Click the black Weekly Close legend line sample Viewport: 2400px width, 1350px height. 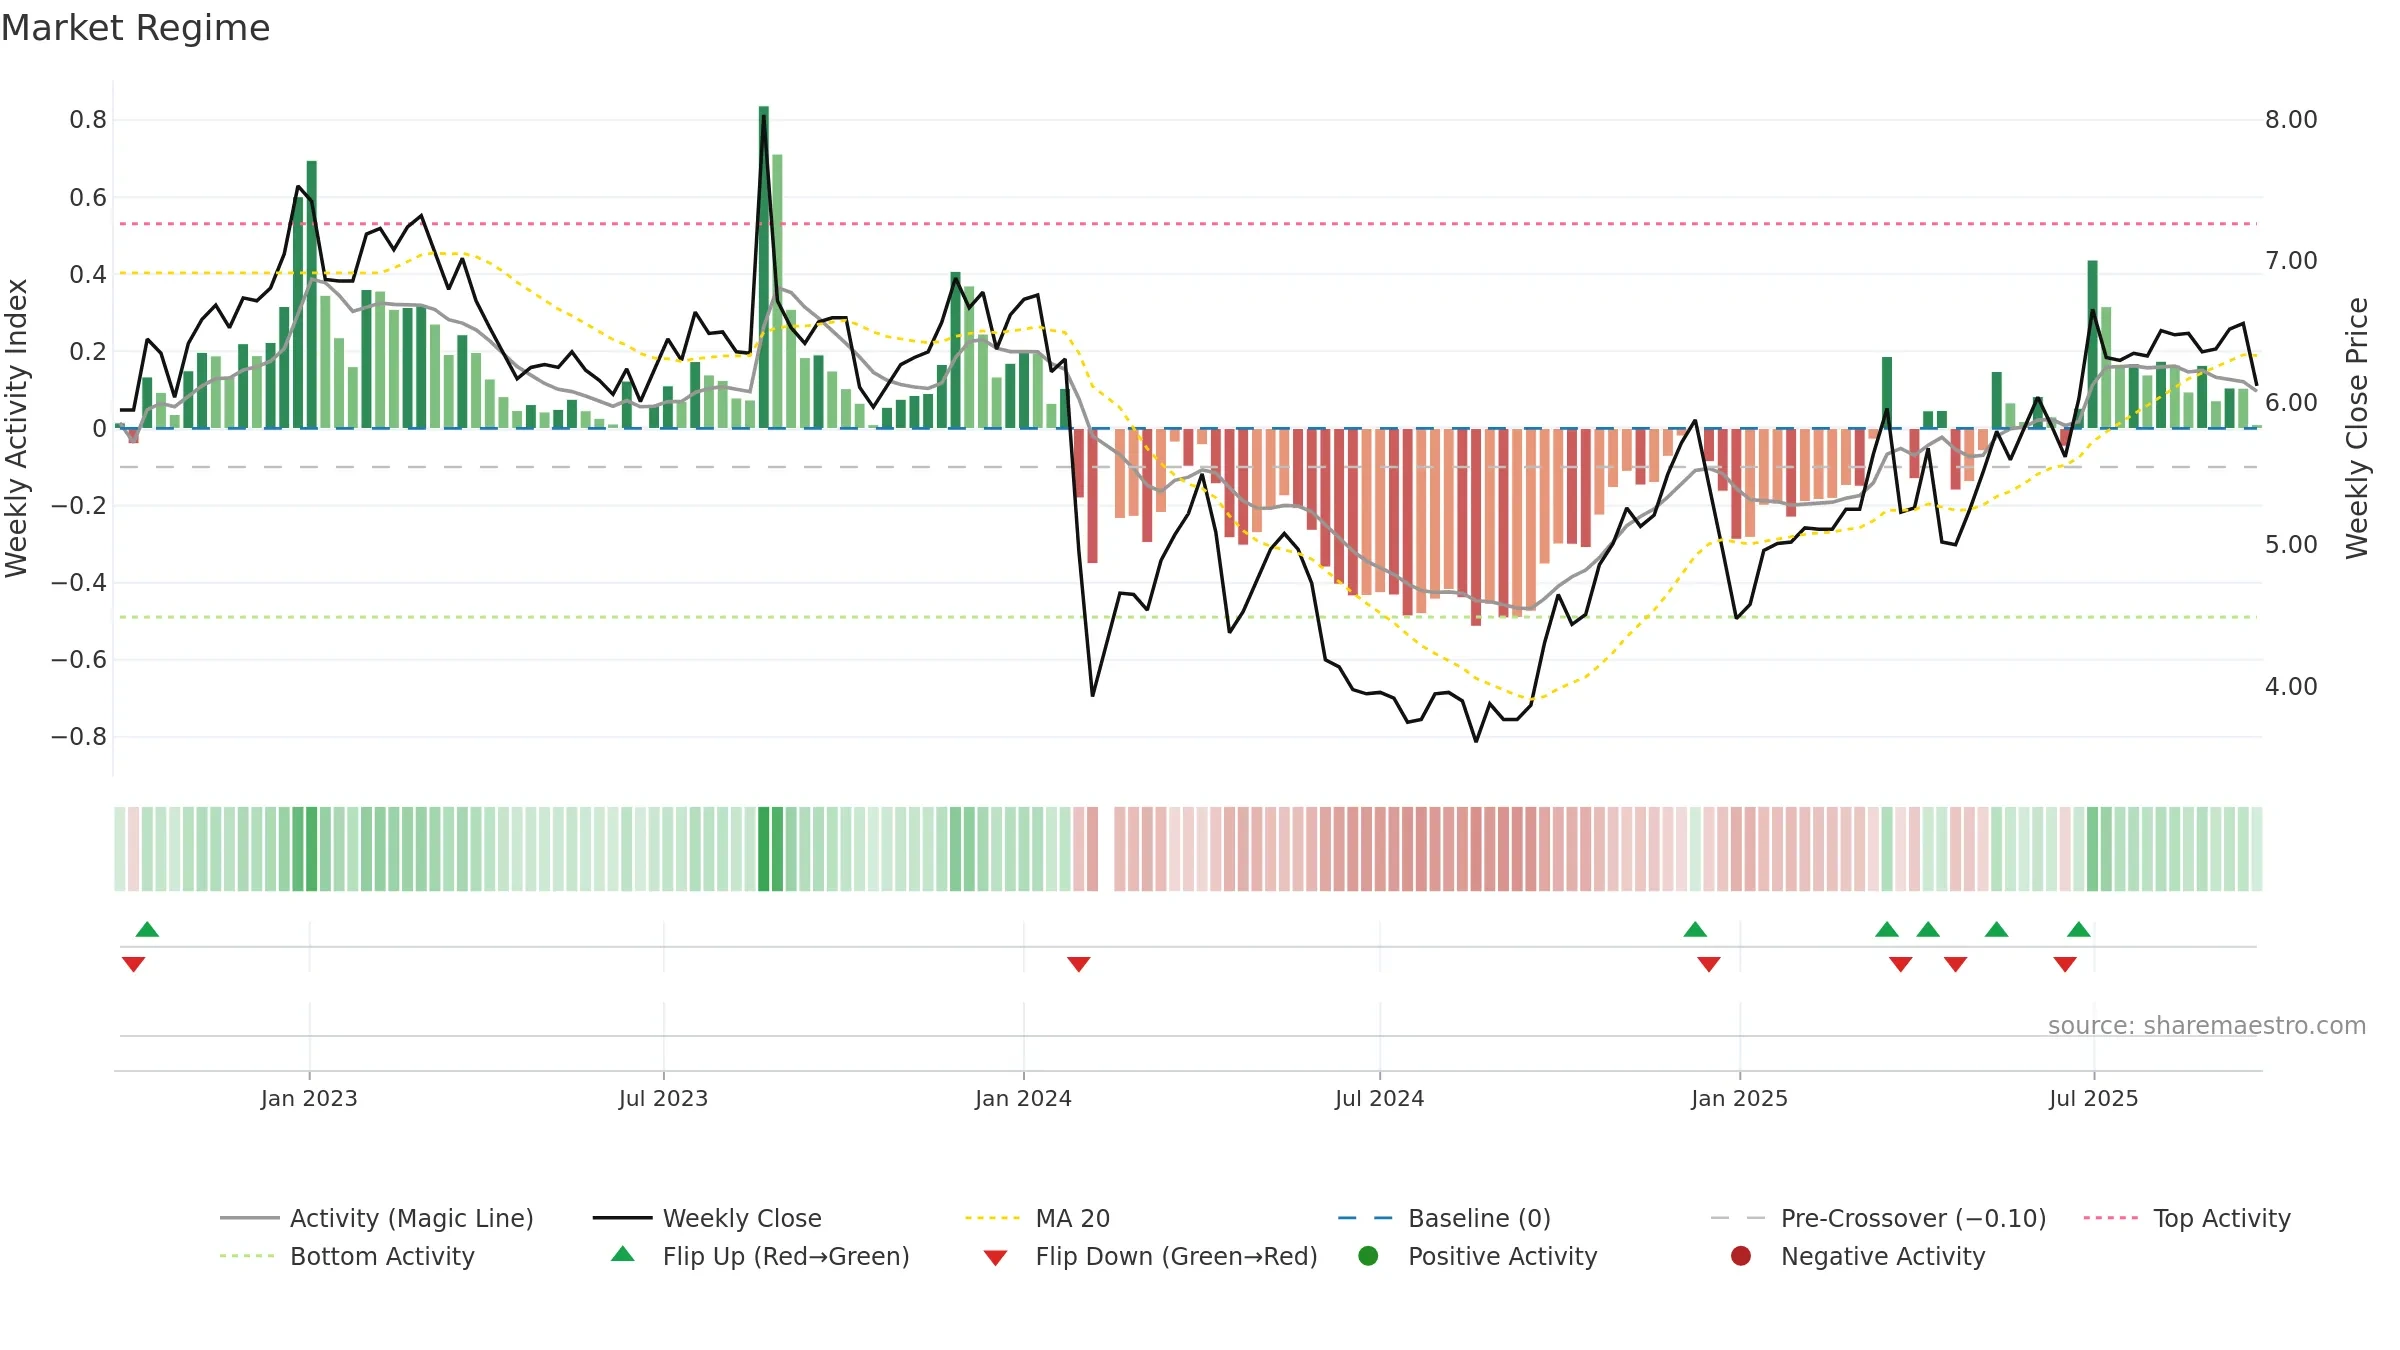622,1218
